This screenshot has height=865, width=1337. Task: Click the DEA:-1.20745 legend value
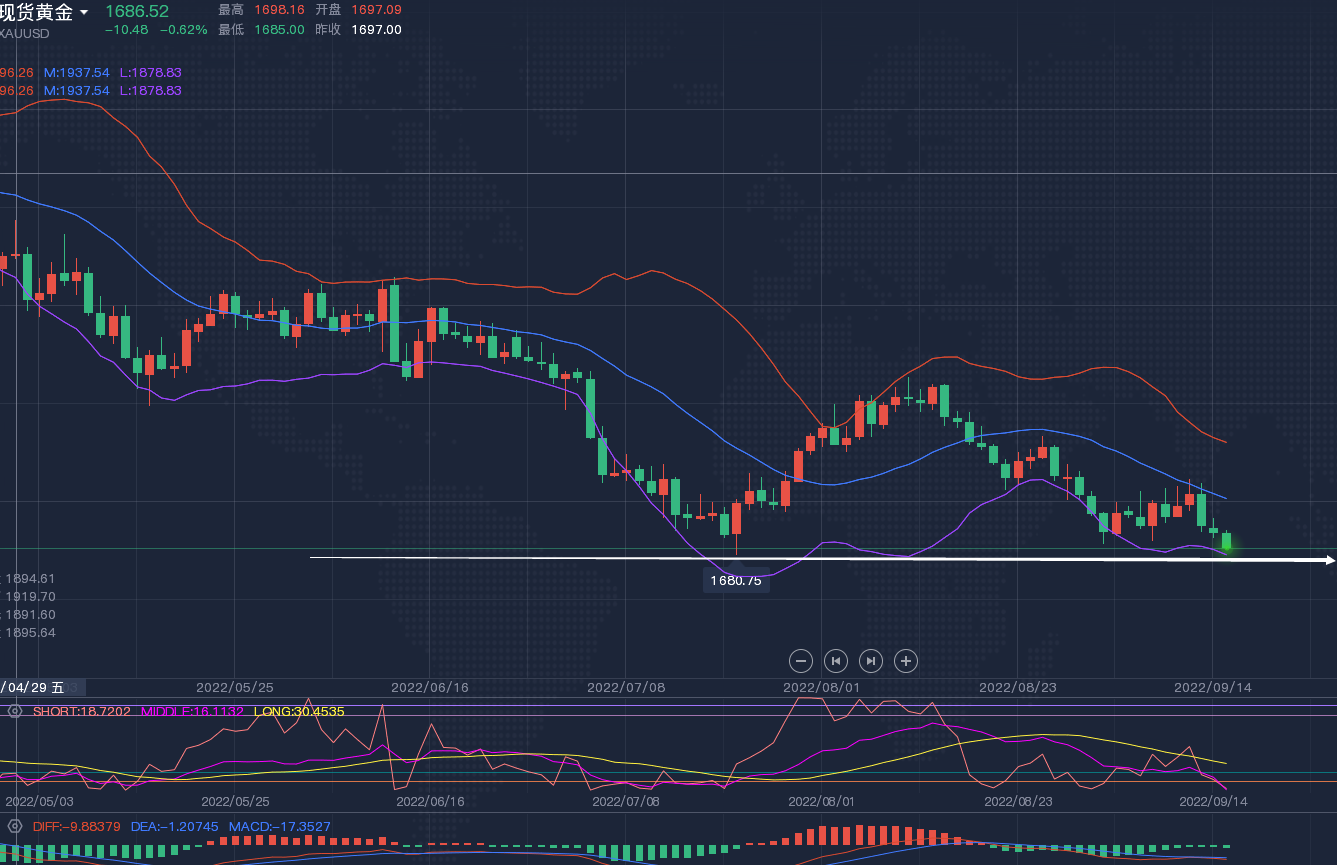pos(174,827)
